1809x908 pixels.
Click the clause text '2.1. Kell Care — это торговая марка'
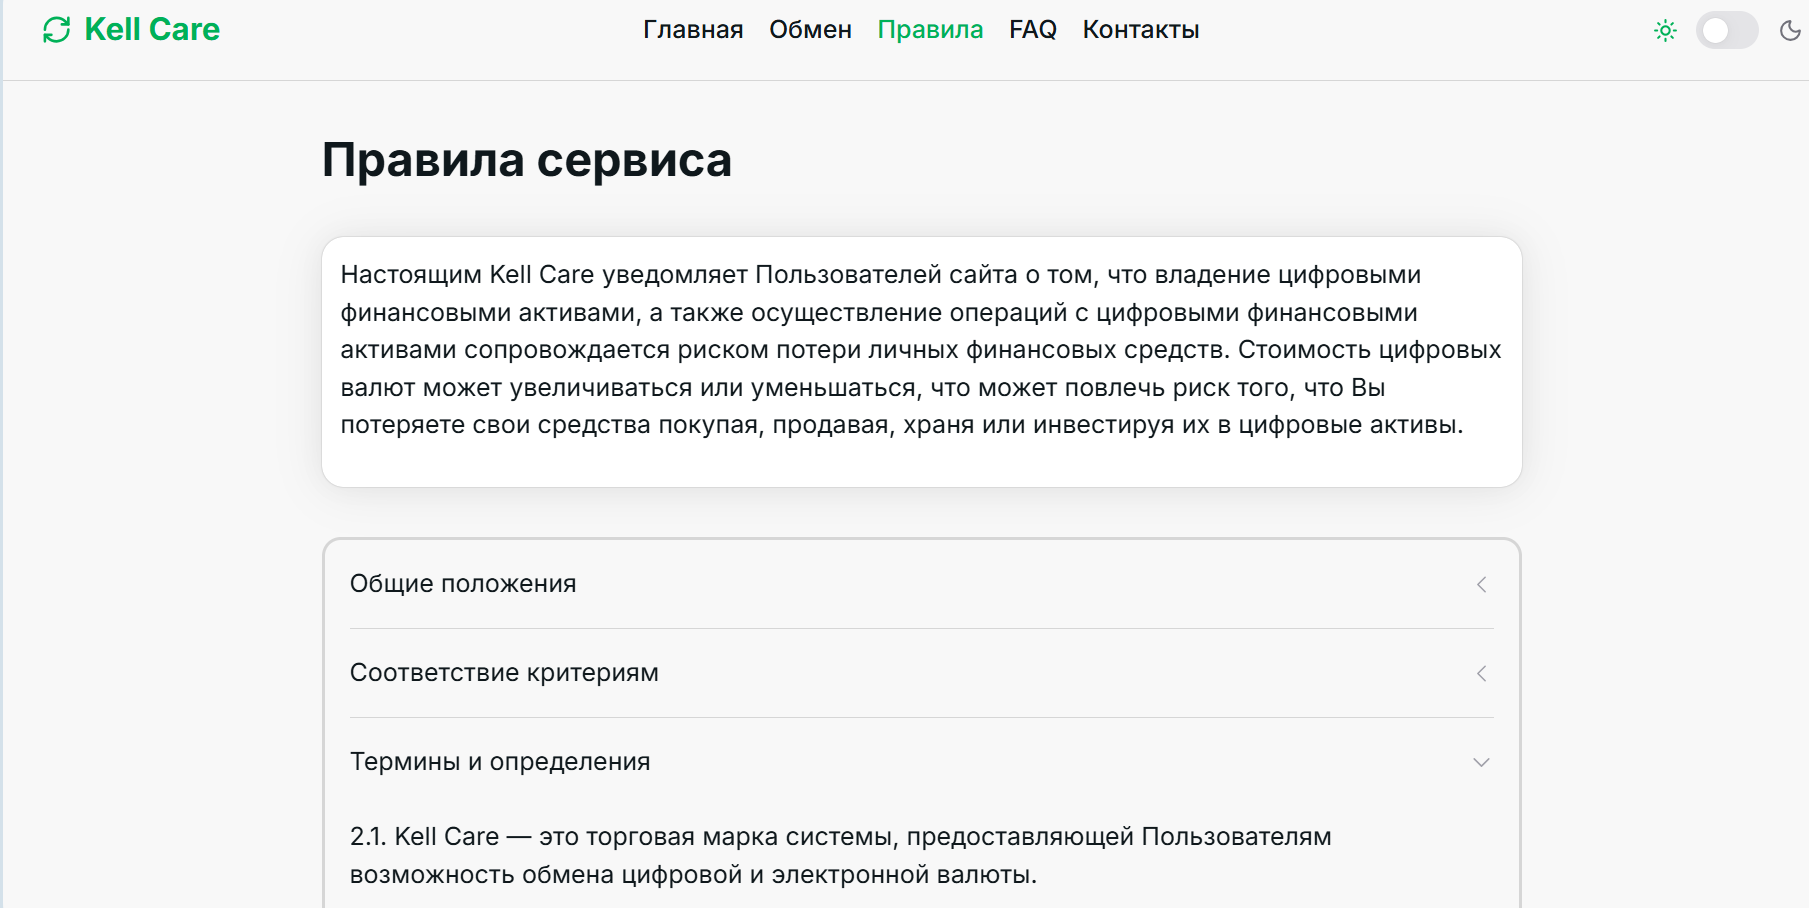pyautogui.click(x=841, y=856)
